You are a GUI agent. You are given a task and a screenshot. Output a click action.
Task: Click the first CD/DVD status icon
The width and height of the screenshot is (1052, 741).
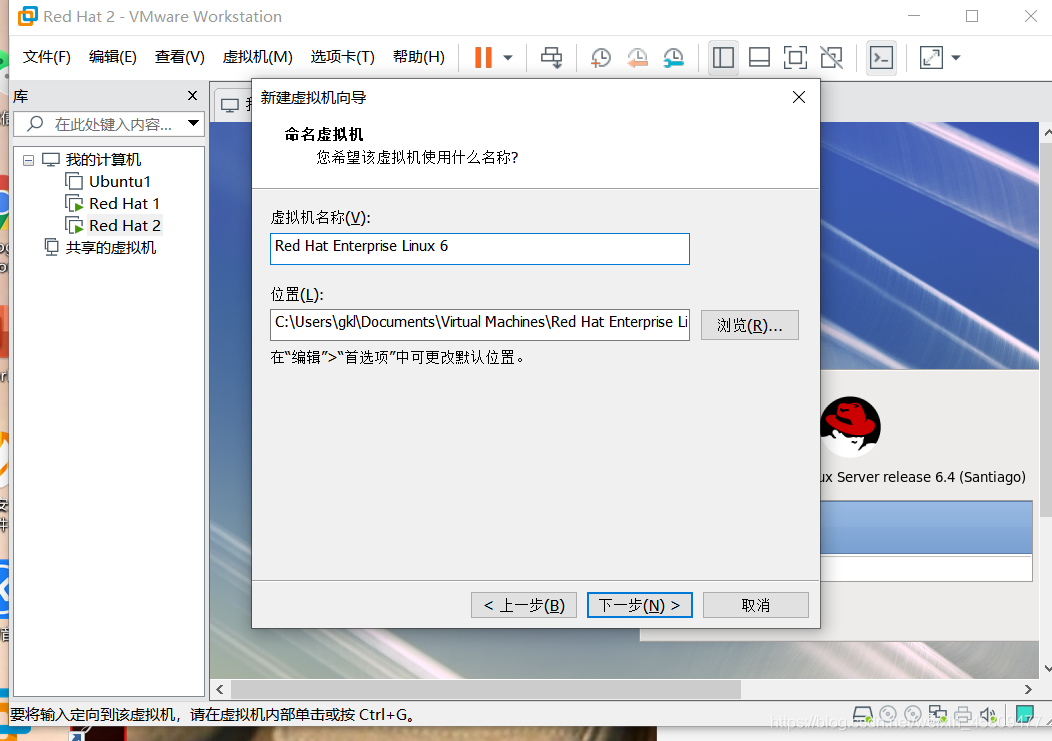888,714
